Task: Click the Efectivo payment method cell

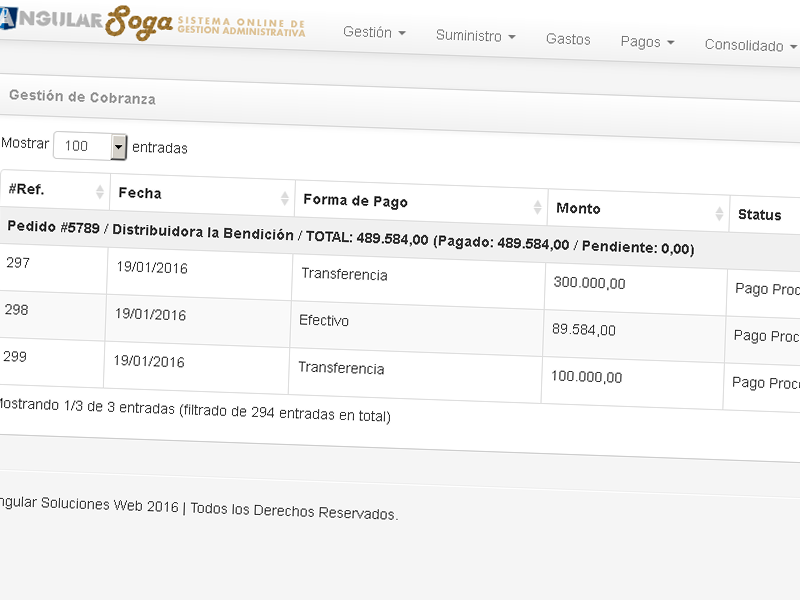Action: coord(324,321)
